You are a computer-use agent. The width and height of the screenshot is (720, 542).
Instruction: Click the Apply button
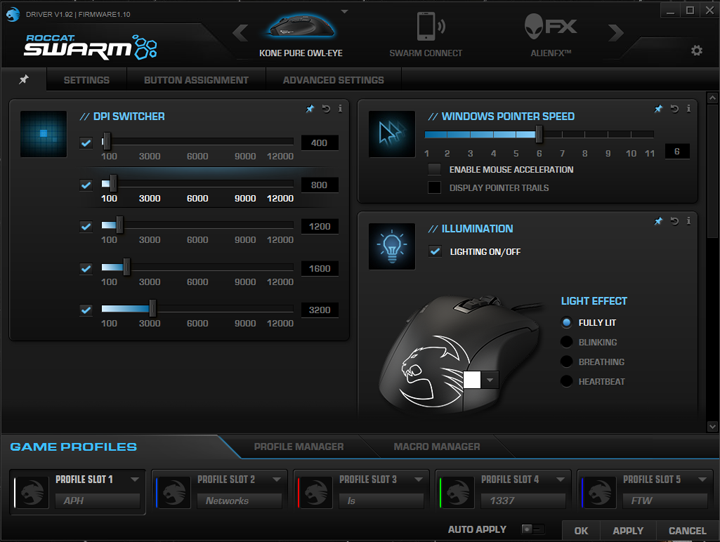(628, 530)
